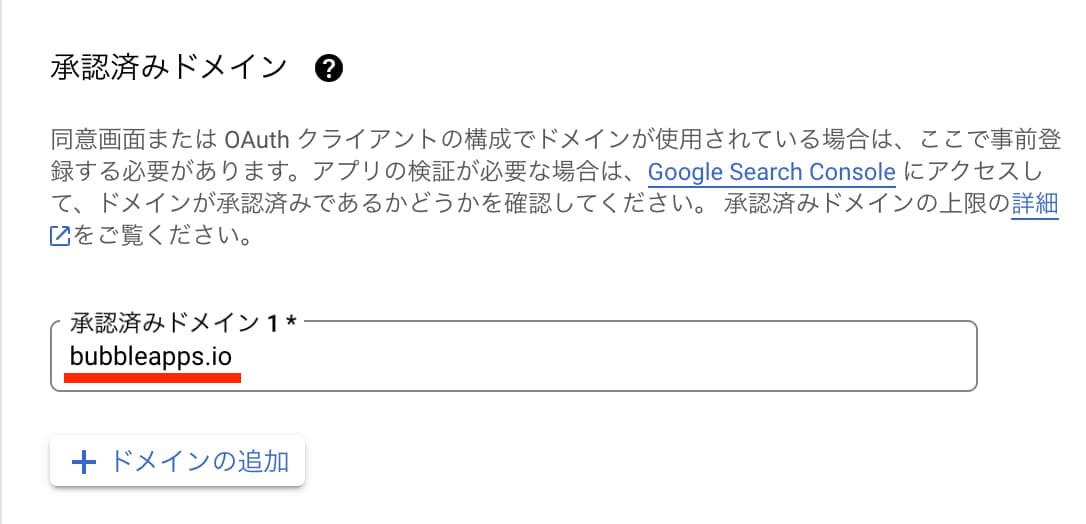The height and width of the screenshot is (524, 1086).
Task: Place cursor in the bubbleapps.io text
Action: tap(151, 357)
